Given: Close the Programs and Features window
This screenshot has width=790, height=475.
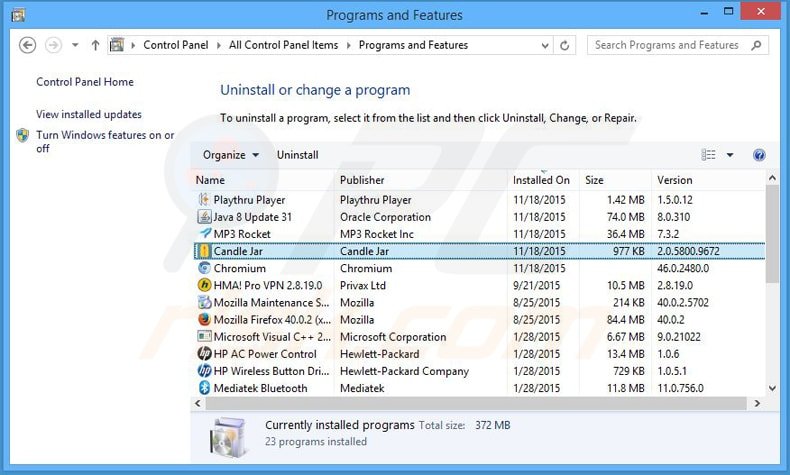Looking at the screenshot, I should pyautogui.click(x=761, y=11).
